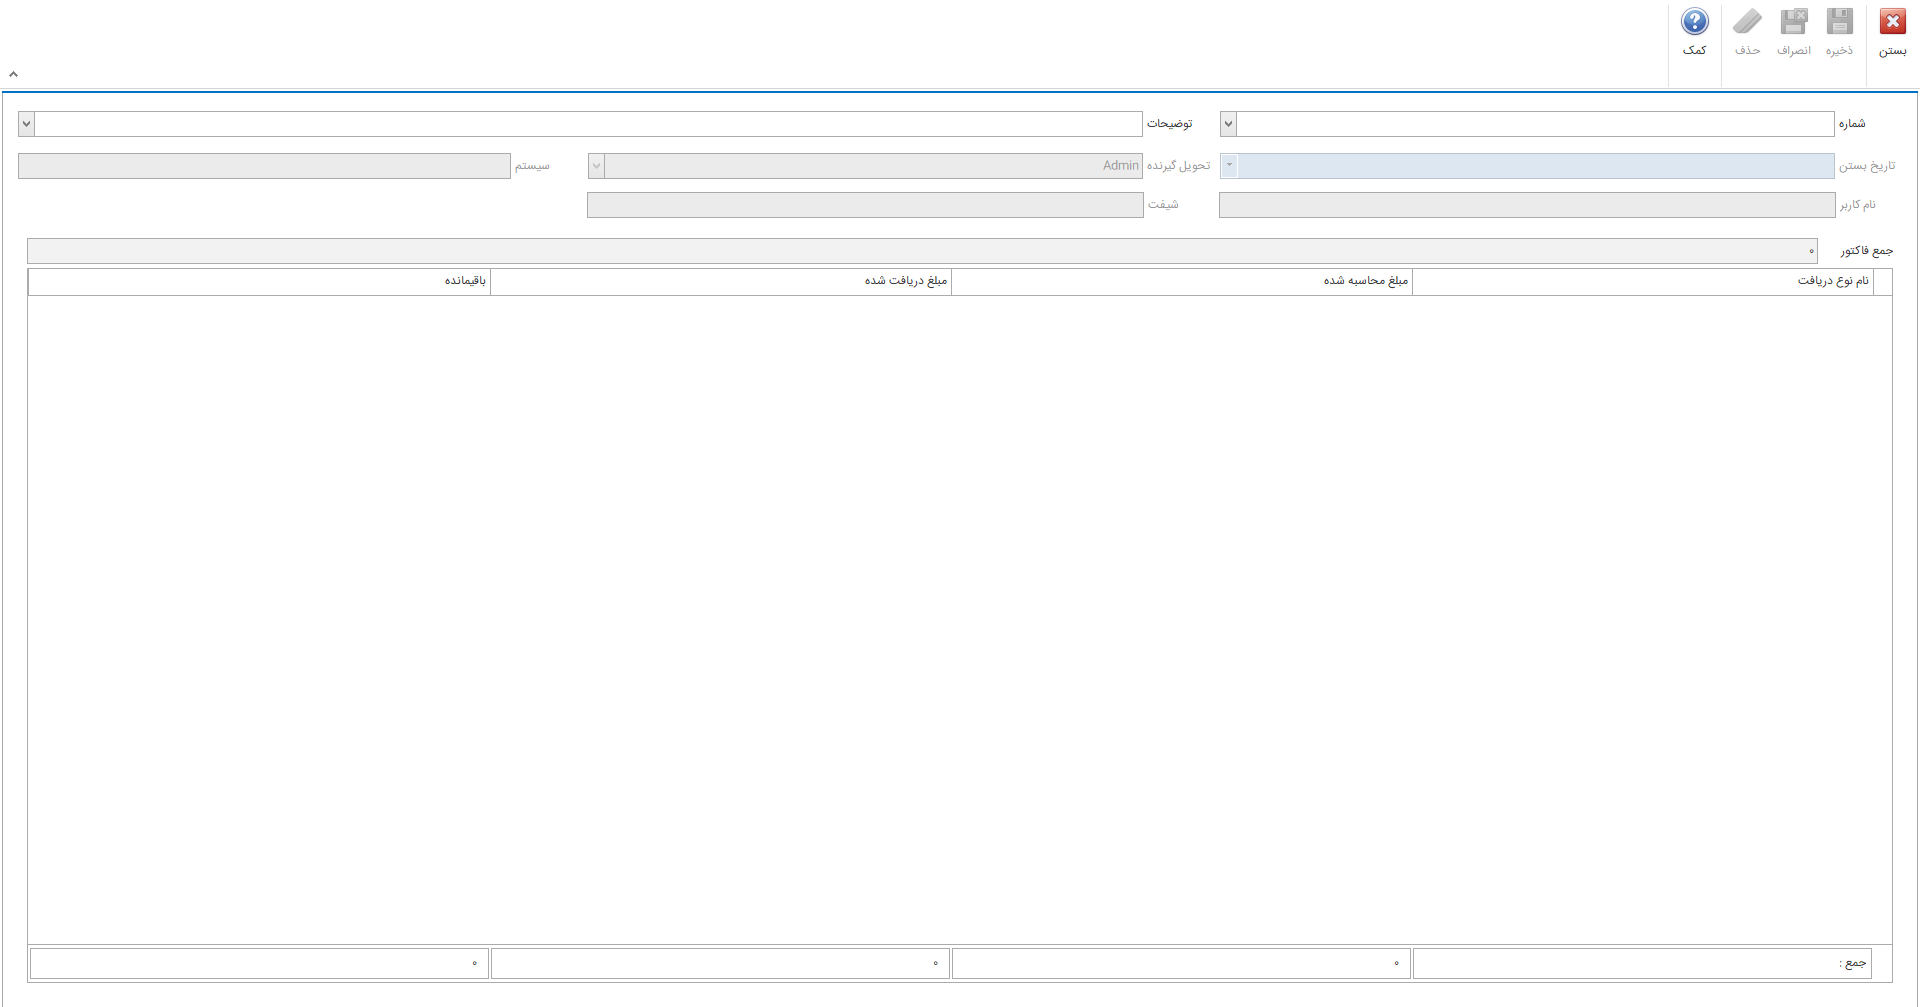Open کمک (Help) question mark icon
The width and height of the screenshot is (1920, 1007).
click(x=1694, y=23)
